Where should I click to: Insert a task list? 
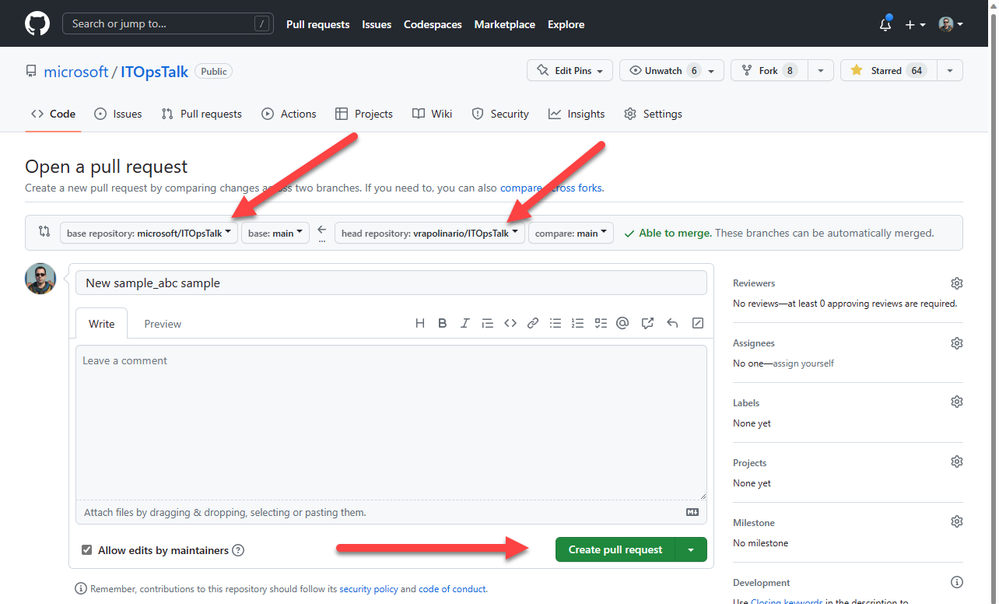coord(601,323)
